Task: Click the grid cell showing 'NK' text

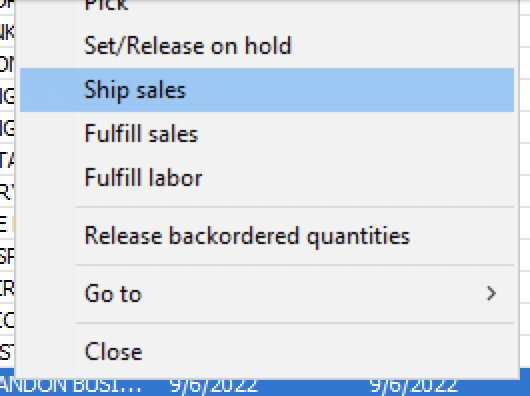Action: pyautogui.click(x=7, y=32)
